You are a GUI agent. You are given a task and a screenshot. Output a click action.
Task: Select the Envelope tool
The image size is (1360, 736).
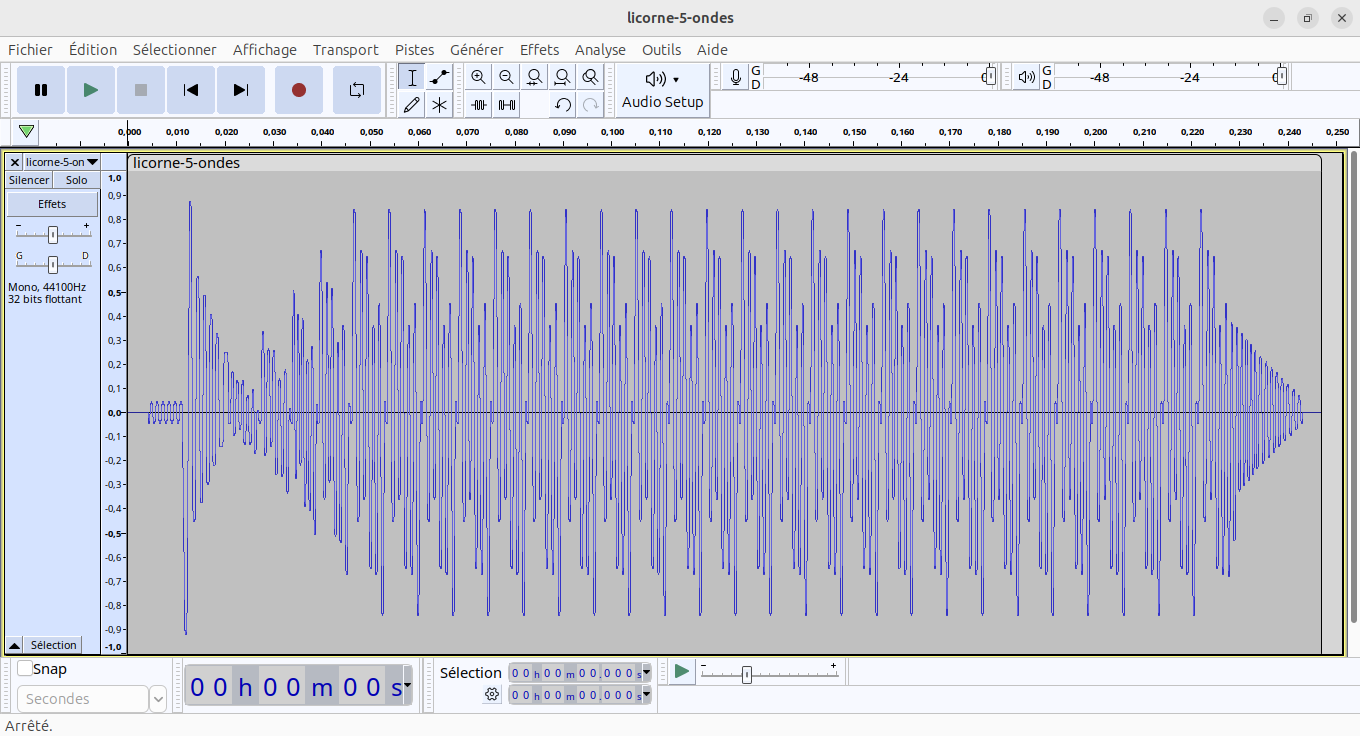[x=439, y=77]
